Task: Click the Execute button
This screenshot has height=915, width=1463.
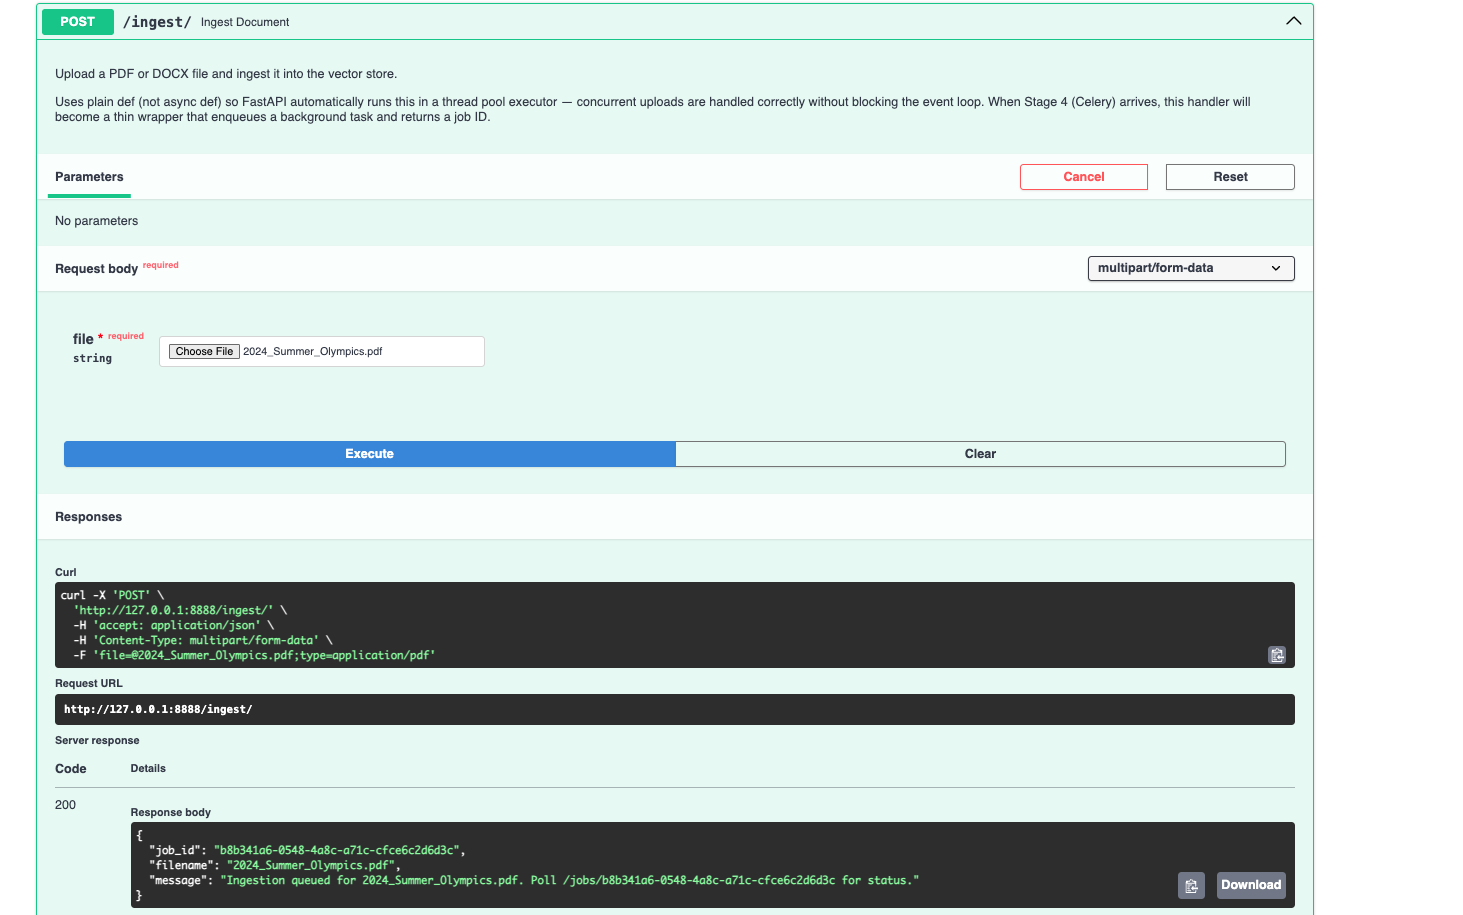Action: click(x=370, y=454)
